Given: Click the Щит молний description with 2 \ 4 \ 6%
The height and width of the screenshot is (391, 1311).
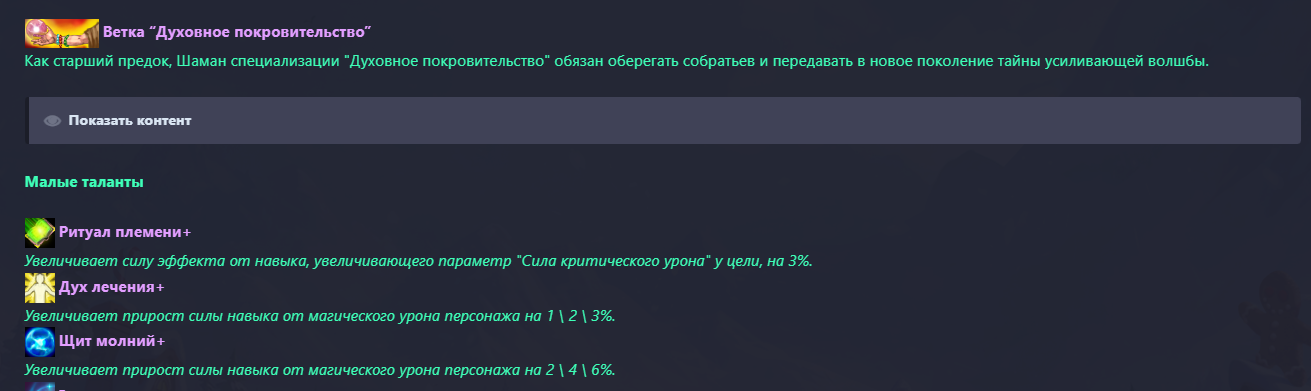Looking at the screenshot, I should tap(320, 371).
